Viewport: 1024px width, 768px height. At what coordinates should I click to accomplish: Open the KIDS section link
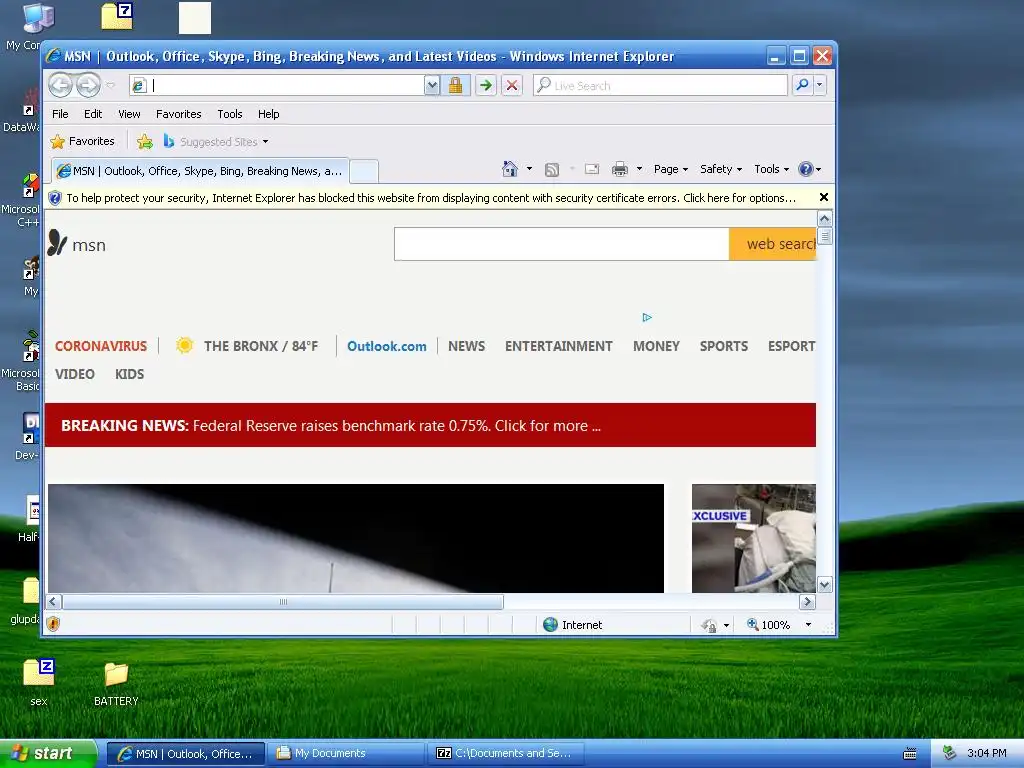[129, 374]
